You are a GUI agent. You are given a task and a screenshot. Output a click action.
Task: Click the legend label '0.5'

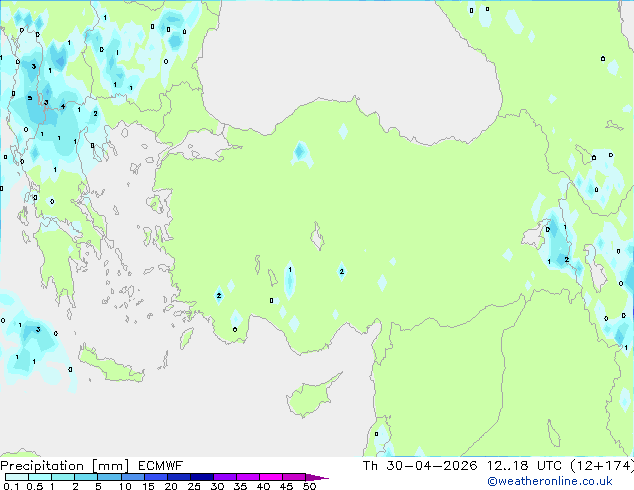35,486
